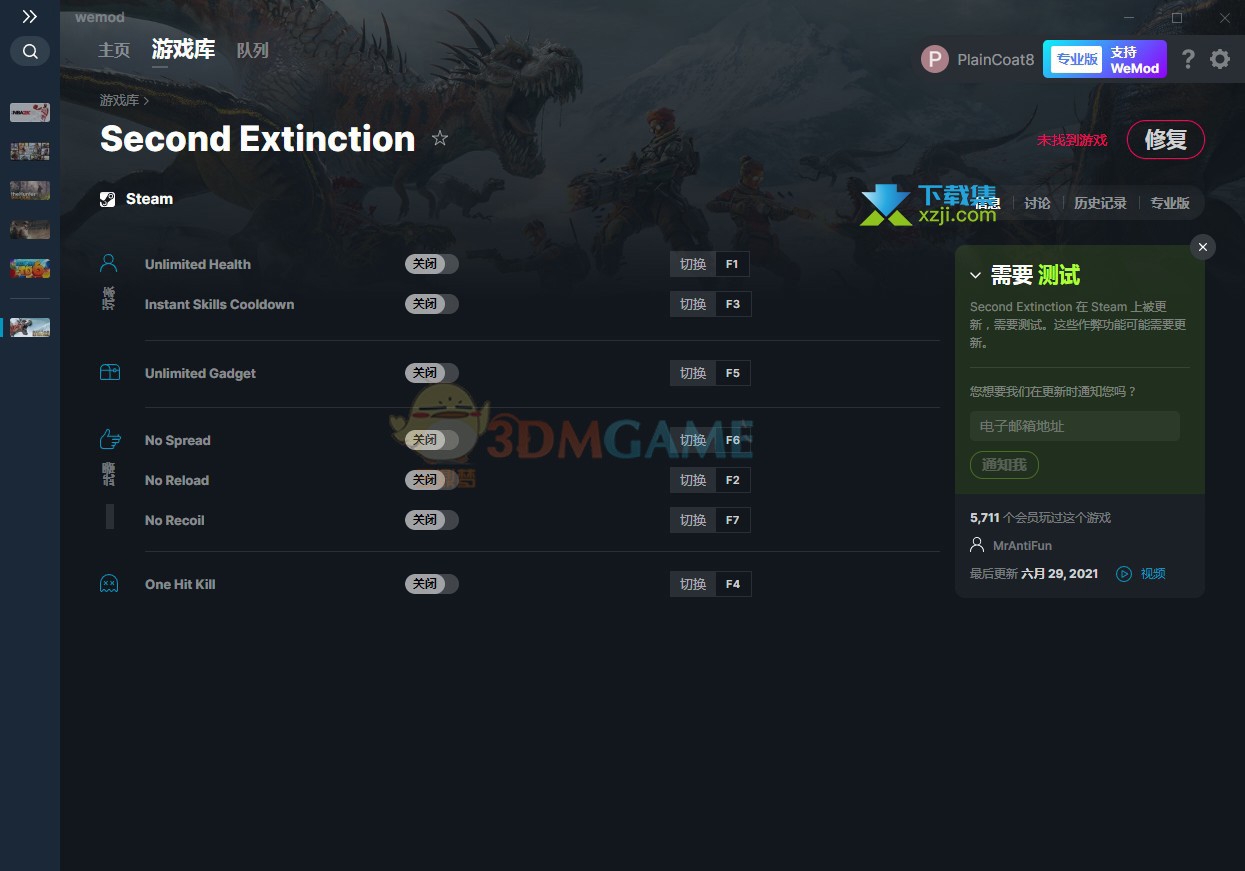Toggle the No Recoil cheat

(x=432, y=520)
